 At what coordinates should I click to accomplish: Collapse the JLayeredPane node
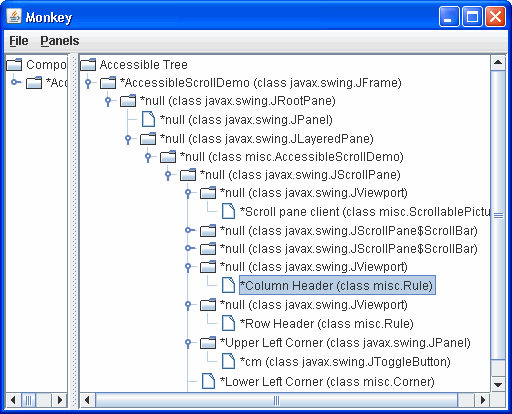(128, 139)
